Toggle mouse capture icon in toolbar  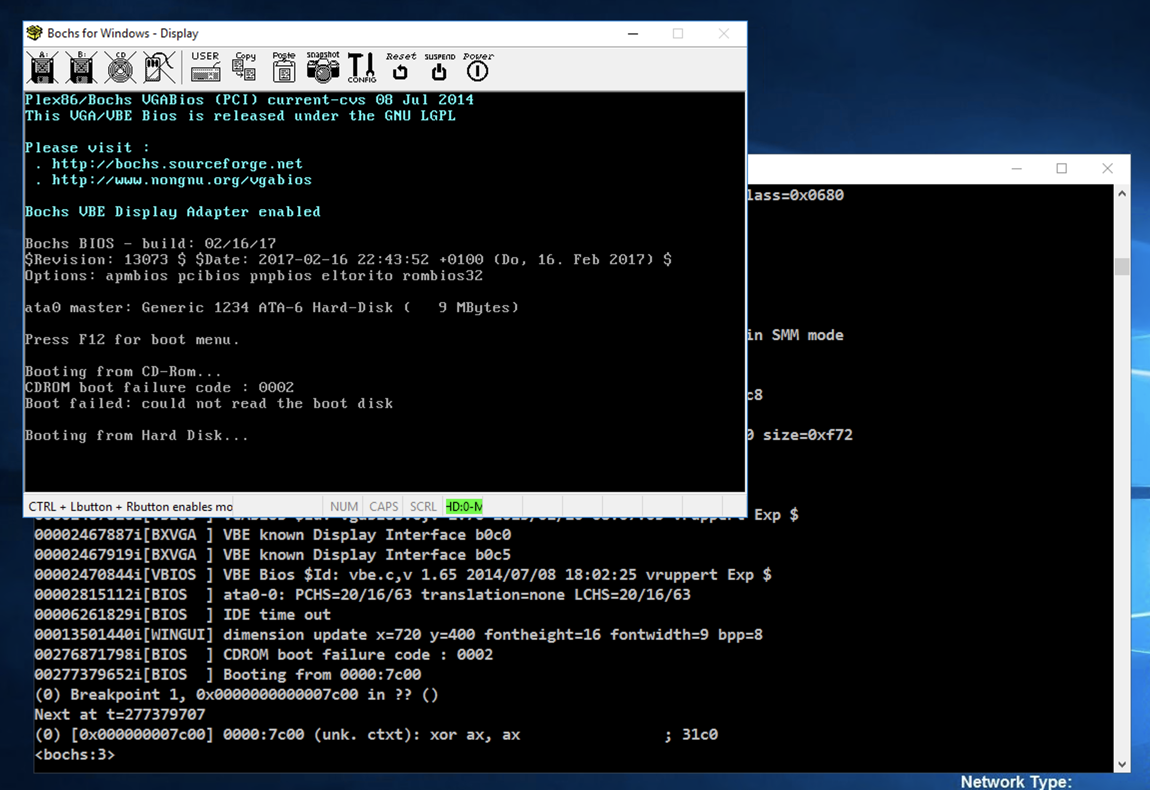[x=159, y=67]
